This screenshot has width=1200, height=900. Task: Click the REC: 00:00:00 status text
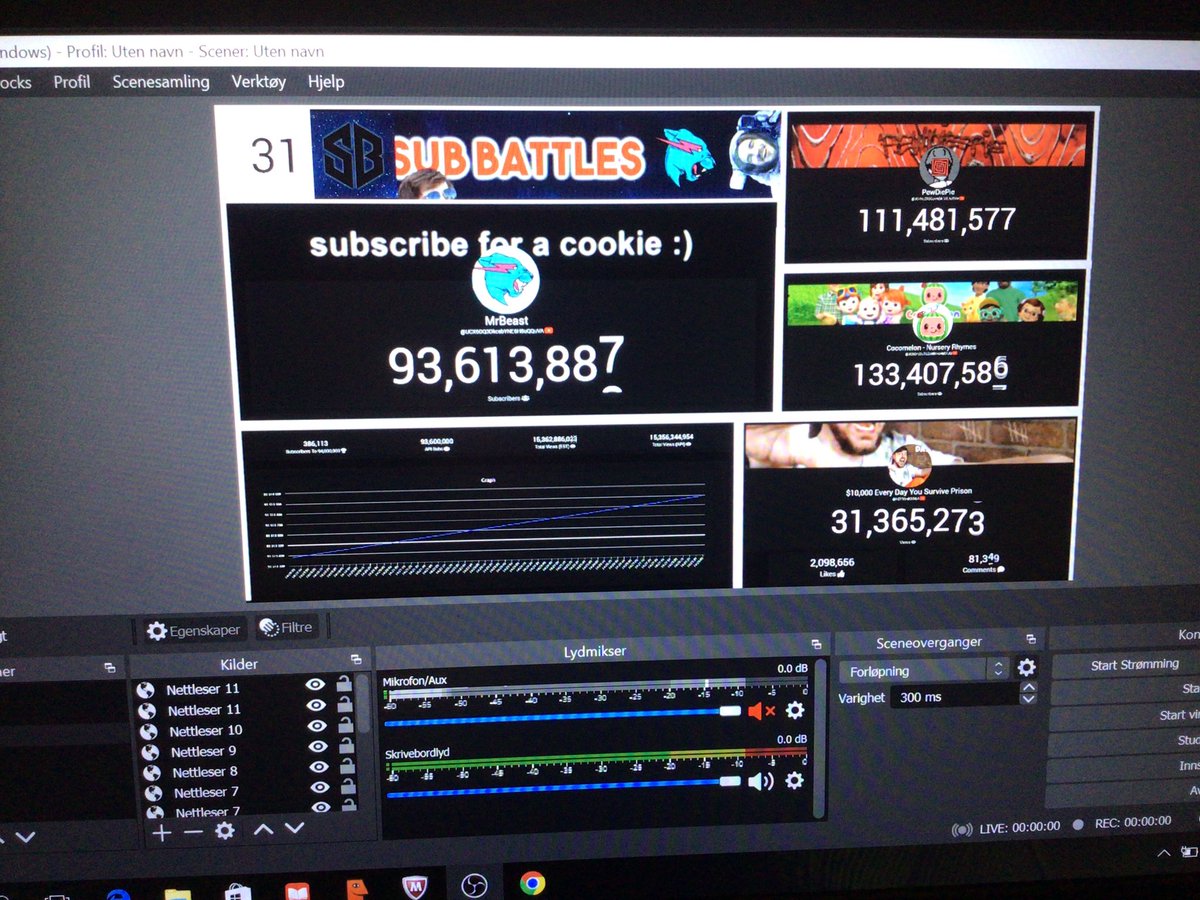tap(1131, 823)
